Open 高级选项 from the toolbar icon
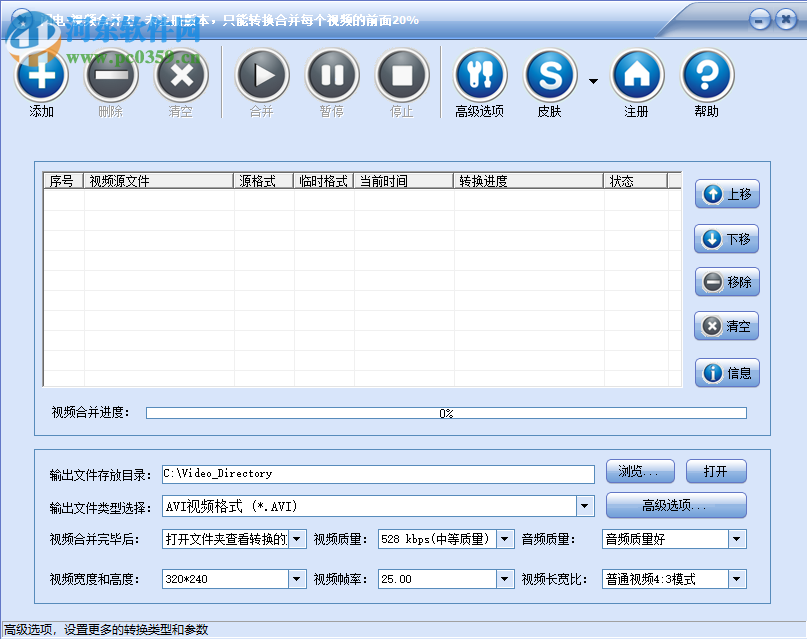The width and height of the screenshot is (807, 639). [480, 75]
